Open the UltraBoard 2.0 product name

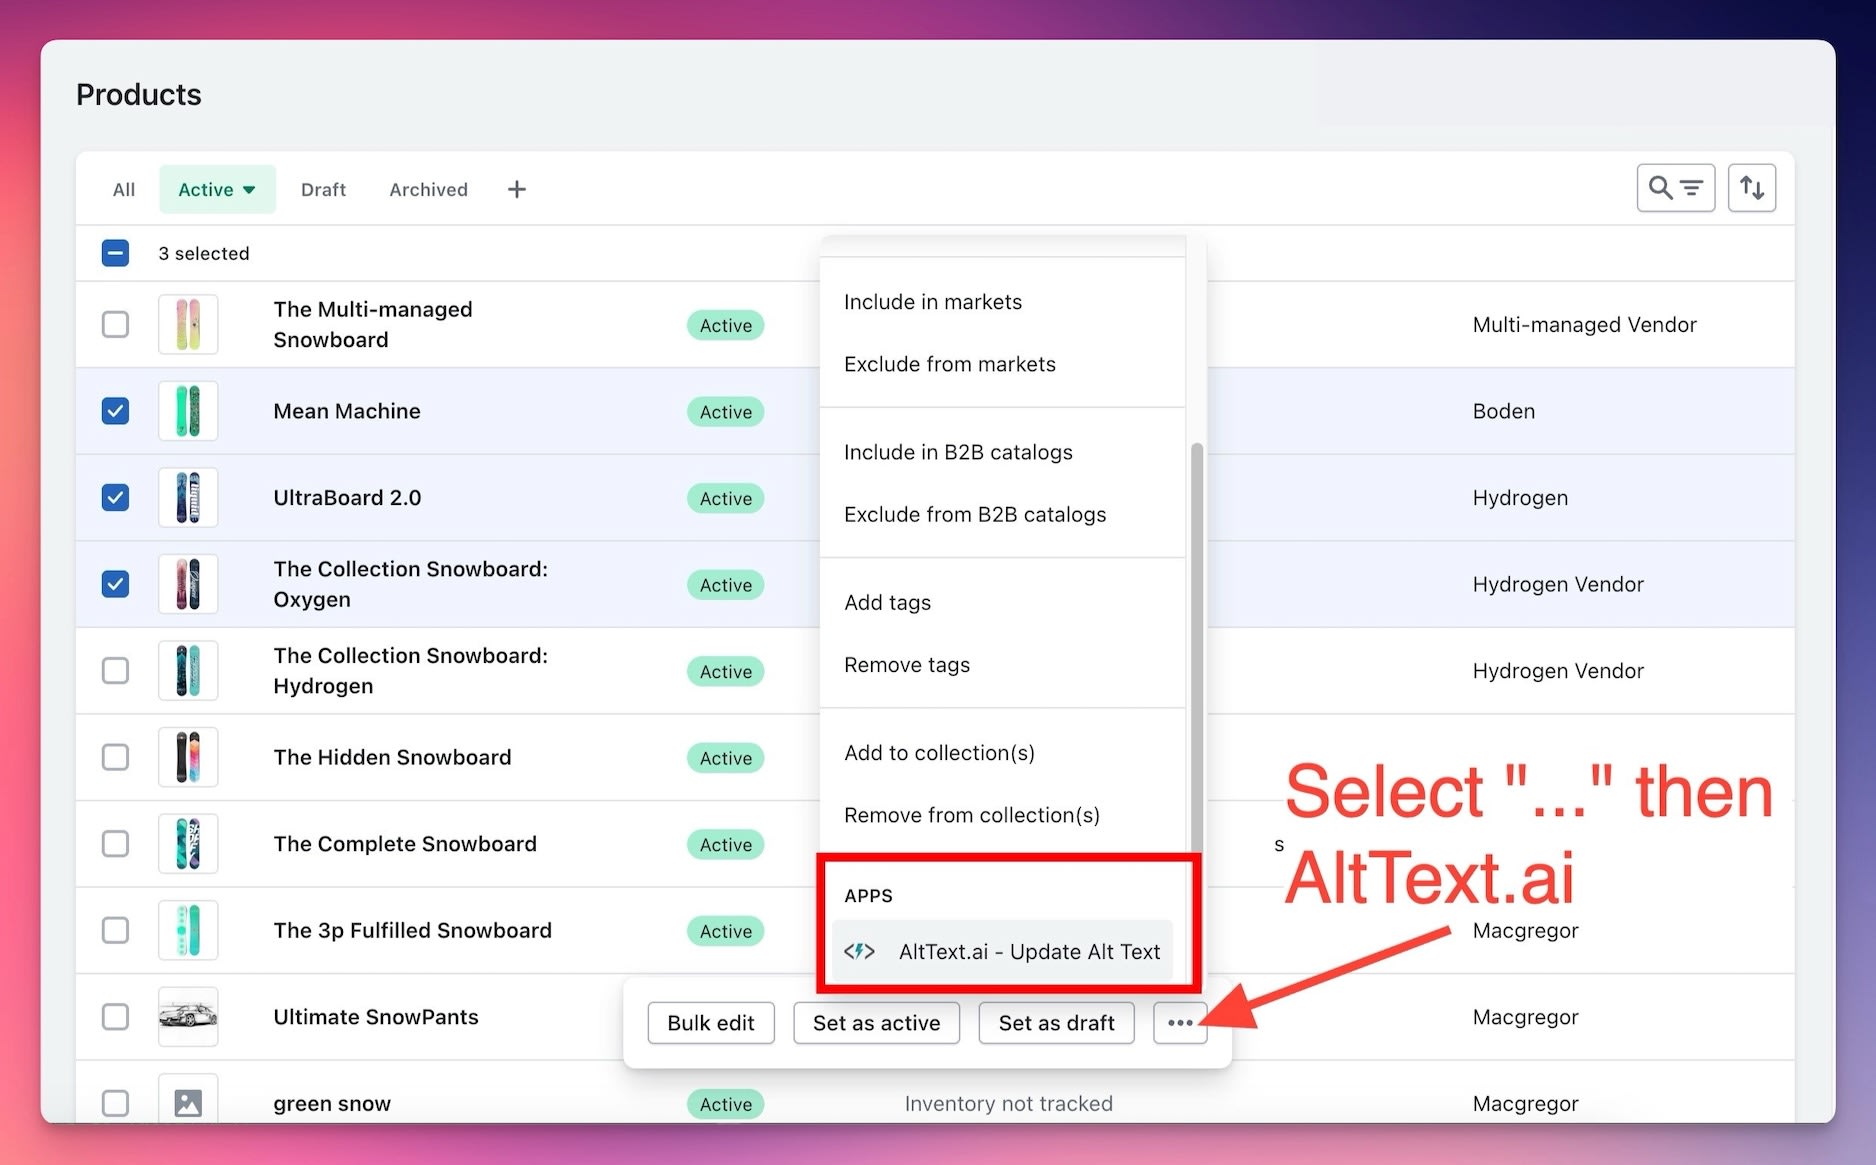pos(347,498)
